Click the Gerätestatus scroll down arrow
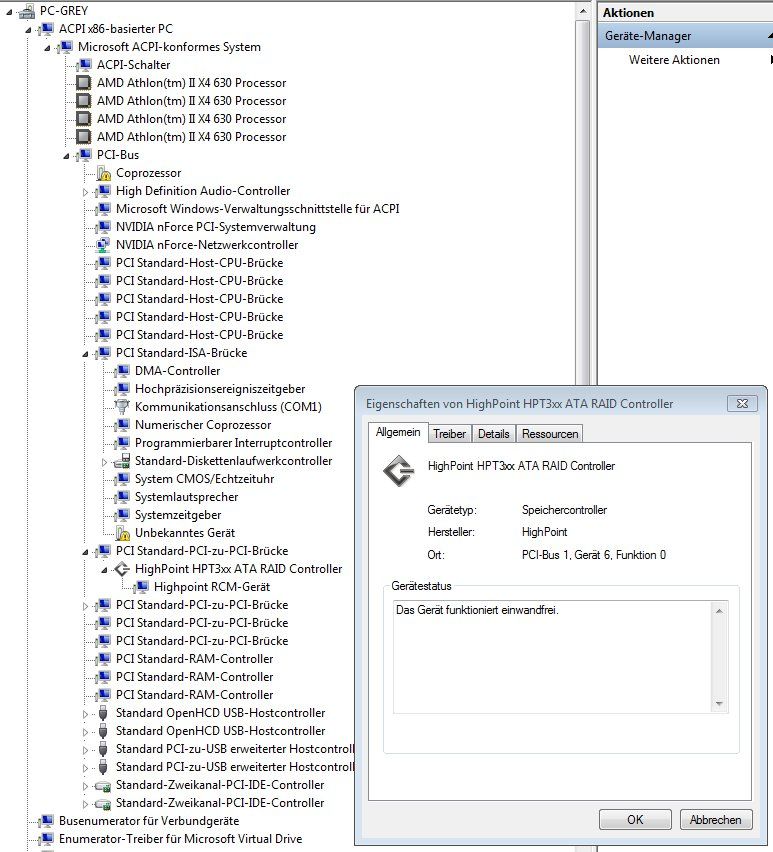773x852 pixels. tap(719, 704)
